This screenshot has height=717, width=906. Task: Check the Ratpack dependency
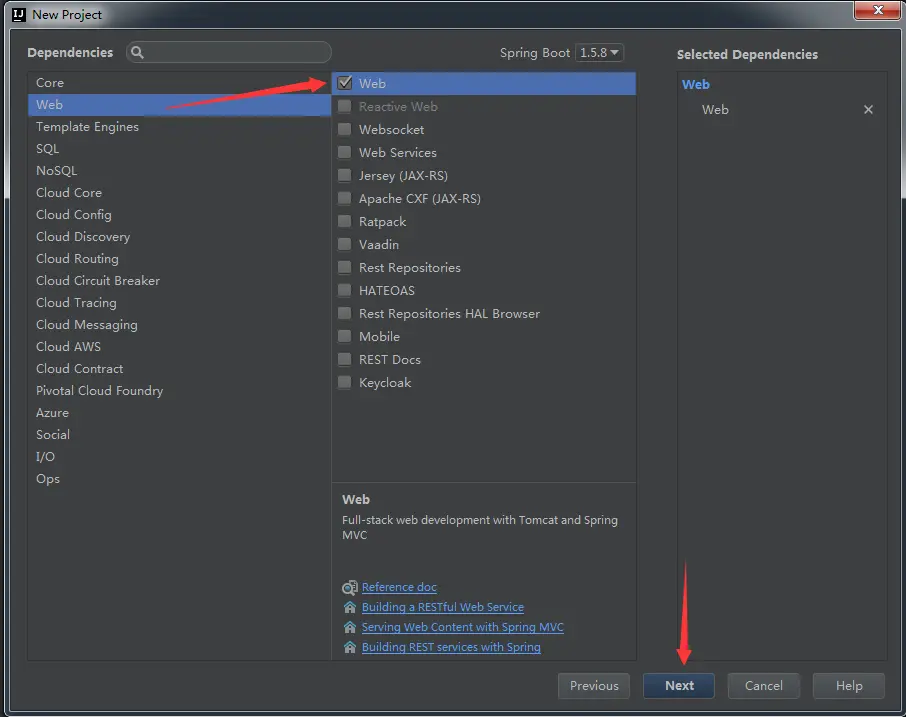344,222
